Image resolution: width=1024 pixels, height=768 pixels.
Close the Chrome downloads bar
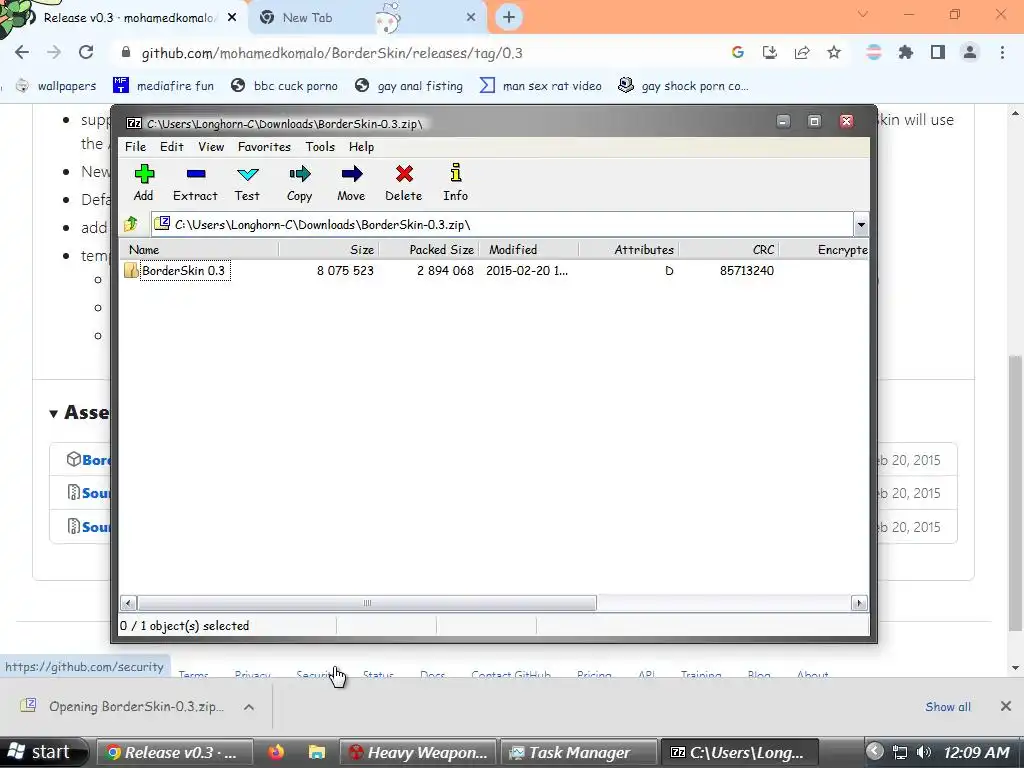pyautogui.click(x=1006, y=706)
